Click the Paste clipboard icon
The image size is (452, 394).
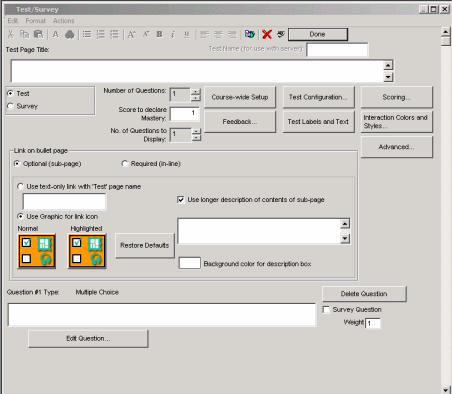pyautogui.click(x=39, y=34)
